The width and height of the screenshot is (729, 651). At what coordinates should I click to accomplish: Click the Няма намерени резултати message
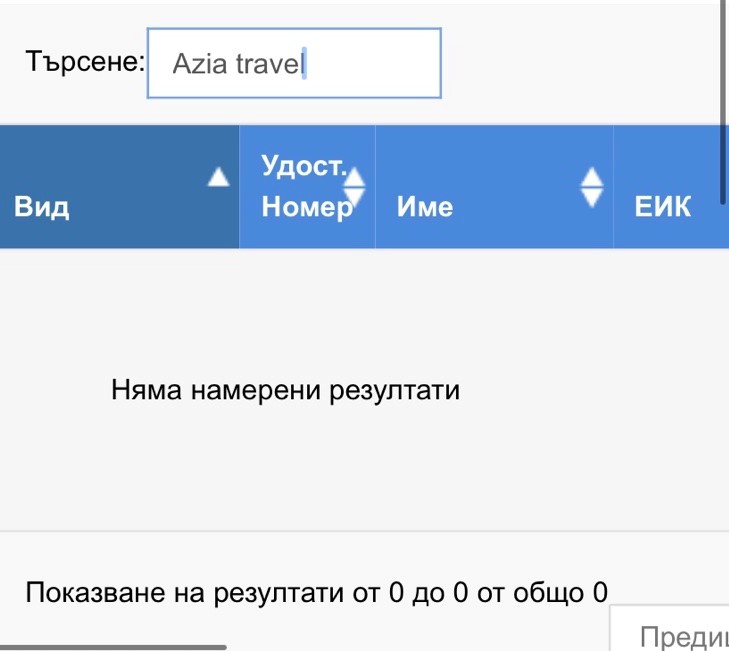[x=285, y=389]
